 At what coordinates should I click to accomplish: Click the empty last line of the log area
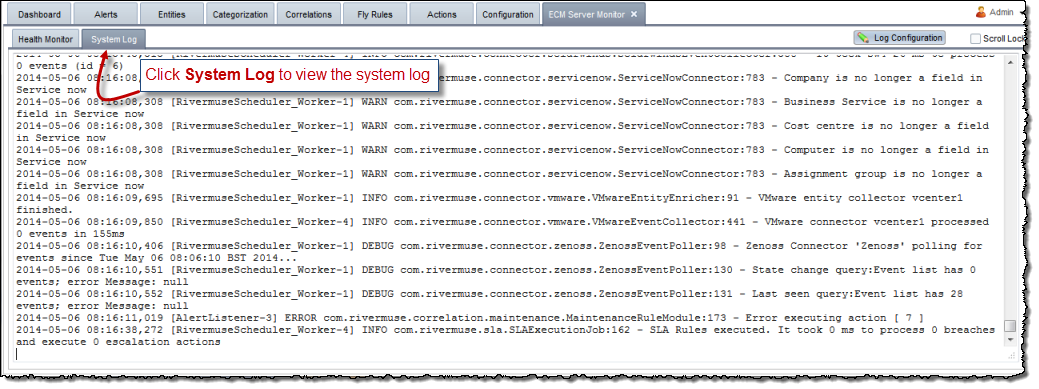[509, 354]
